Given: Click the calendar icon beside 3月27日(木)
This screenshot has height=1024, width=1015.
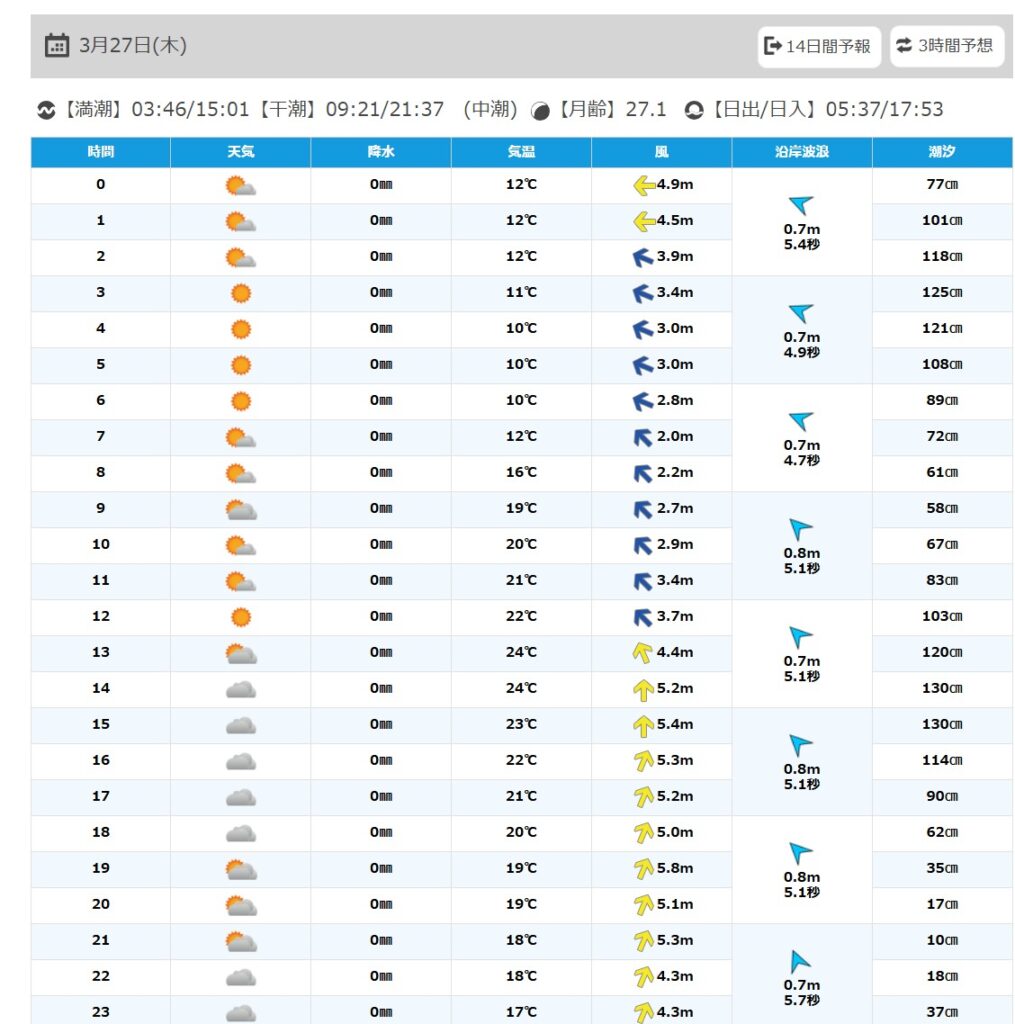Looking at the screenshot, I should 57,46.
